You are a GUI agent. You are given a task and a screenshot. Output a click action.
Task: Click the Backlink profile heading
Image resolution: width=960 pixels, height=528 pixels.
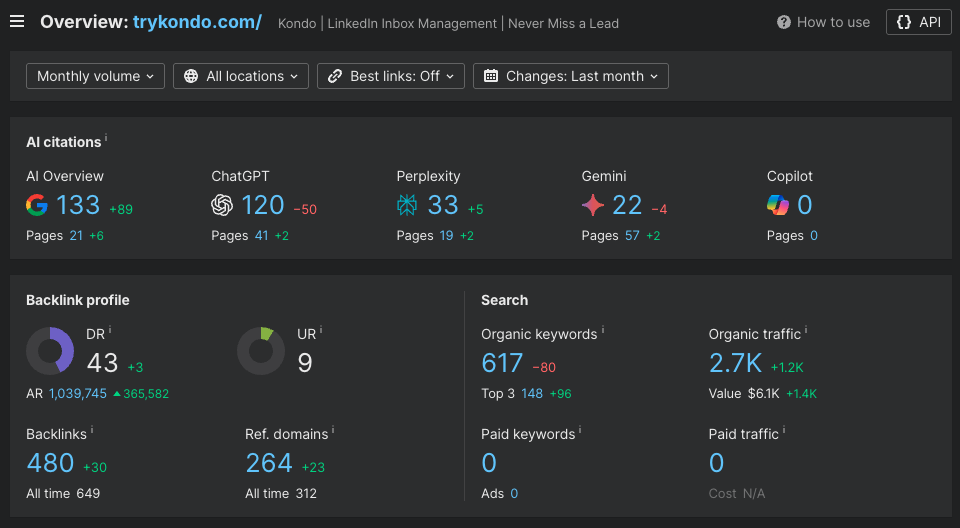78,300
